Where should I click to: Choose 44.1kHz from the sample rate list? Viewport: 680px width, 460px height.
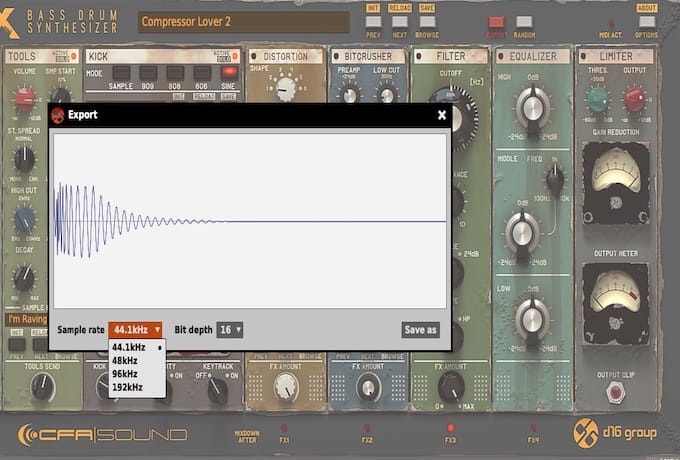pos(137,347)
